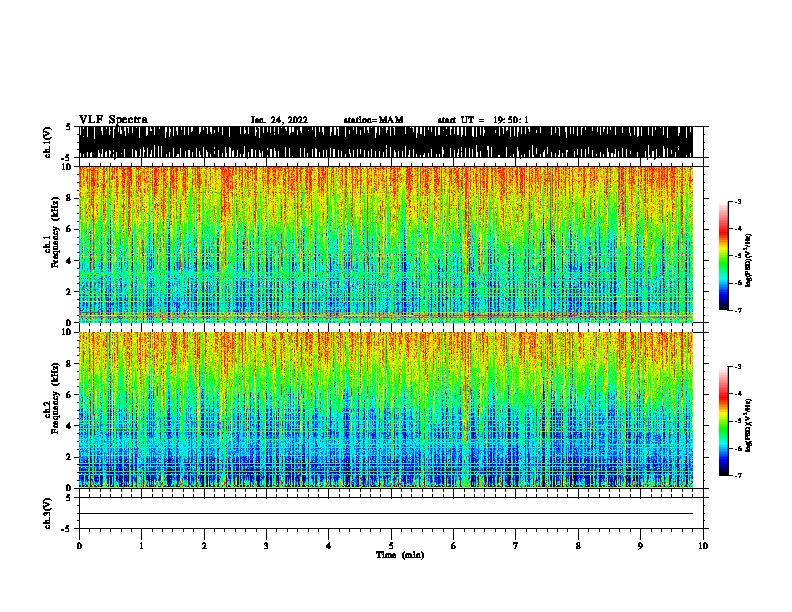Viewport: 792px width, 612px height.
Task: Click the "Time (min)" x-axis label
Action: pos(400,555)
